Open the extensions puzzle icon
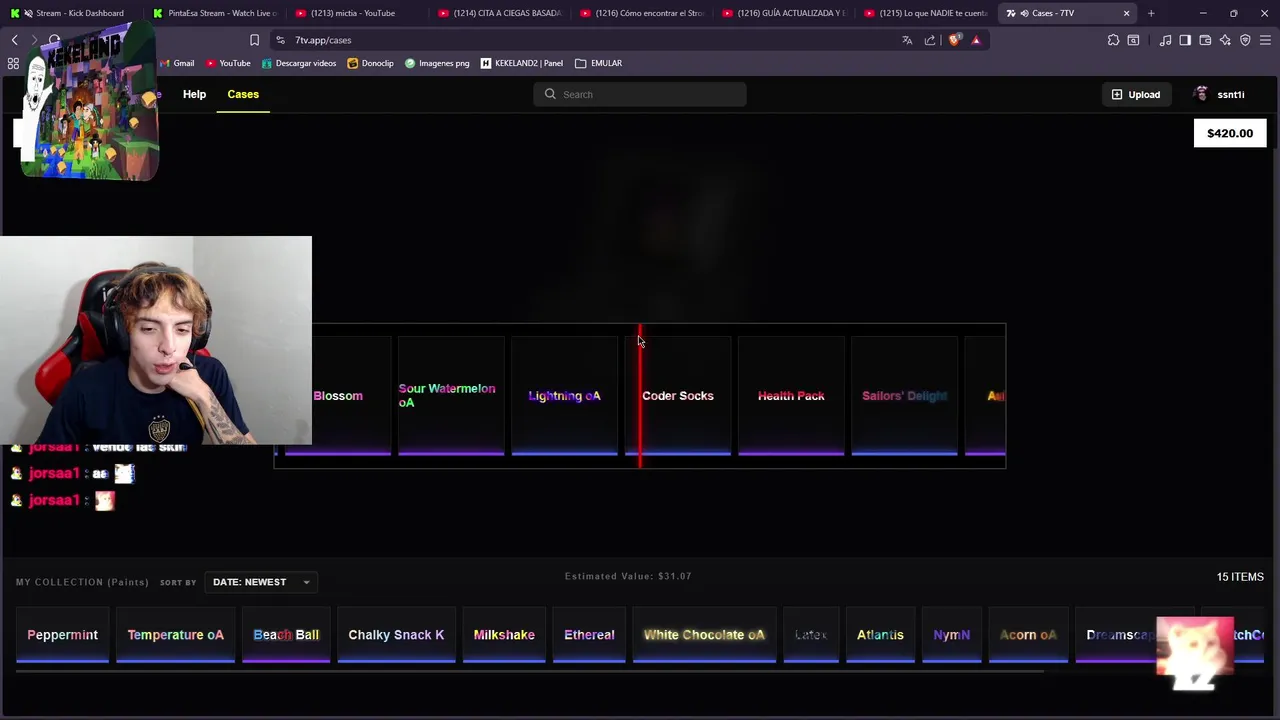 tap(1113, 40)
